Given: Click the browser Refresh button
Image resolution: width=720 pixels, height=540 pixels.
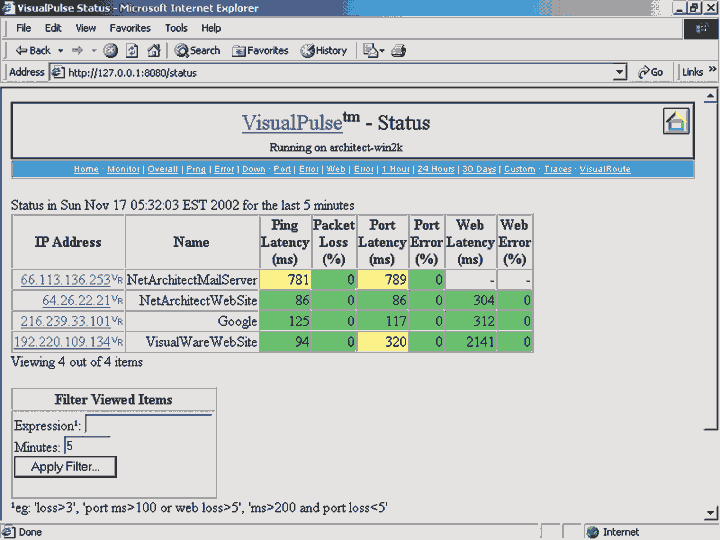Looking at the screenshot, I should 132,50.
